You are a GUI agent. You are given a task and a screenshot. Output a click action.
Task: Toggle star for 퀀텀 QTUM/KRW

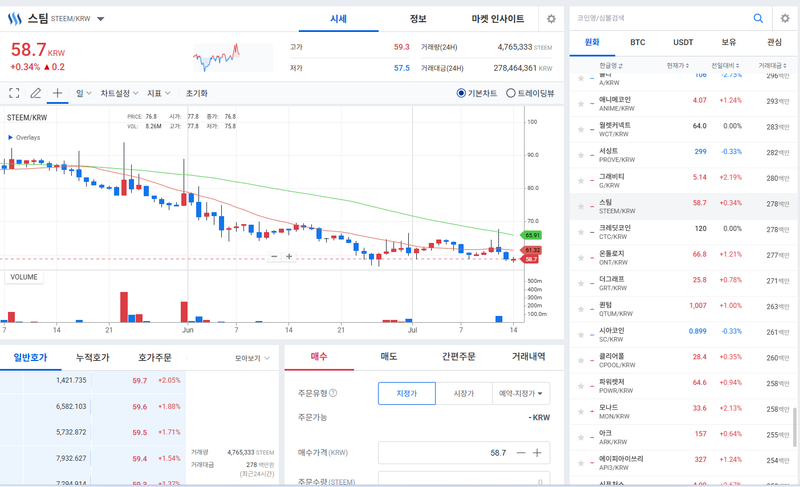(581, 309)
